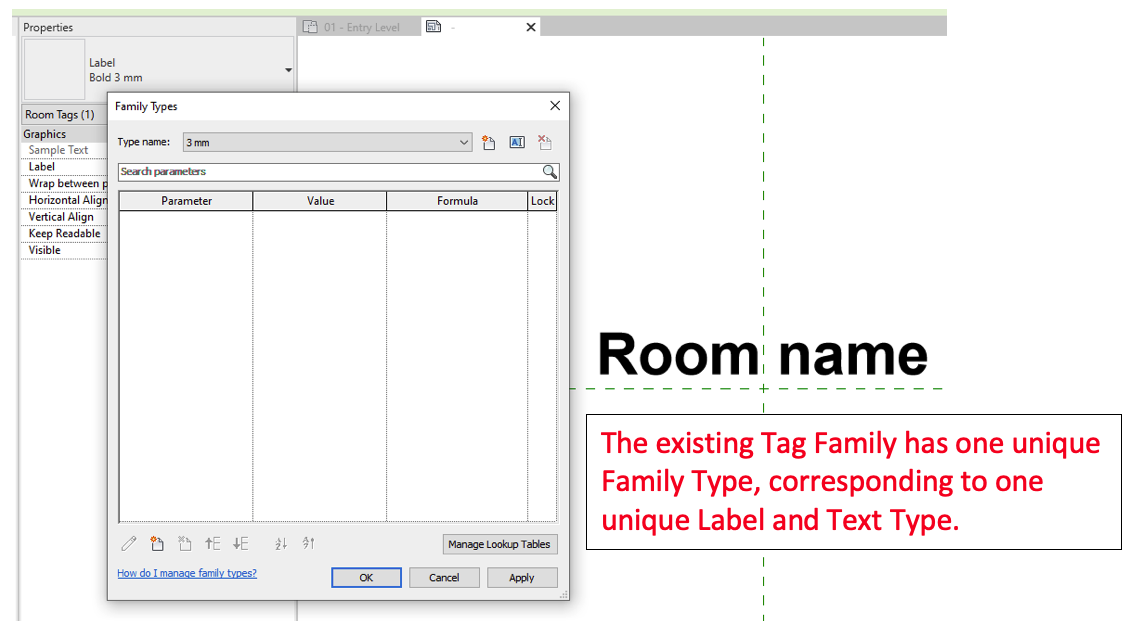Open the Room Tags (1) filter in Properties
This screenshot has width=1139, height=621.
65,115
